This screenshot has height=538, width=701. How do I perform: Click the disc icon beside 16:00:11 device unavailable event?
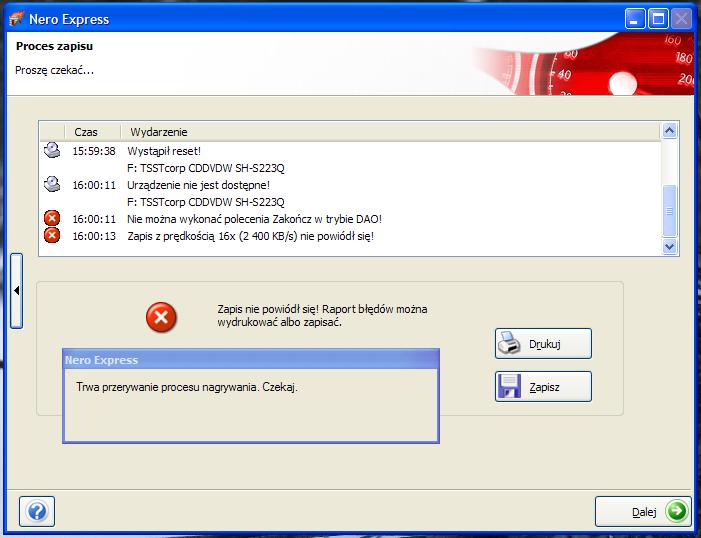(x=52, y=184)
